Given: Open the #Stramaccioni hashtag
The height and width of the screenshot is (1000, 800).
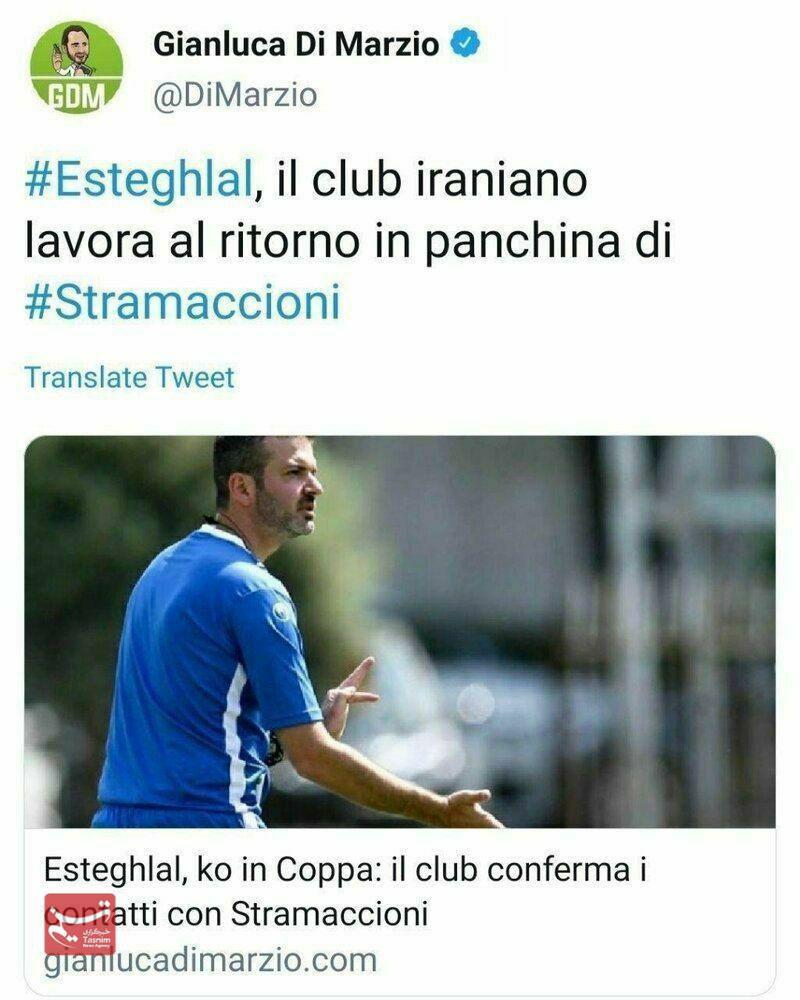Looking at the screenshot, I should 182,302.
